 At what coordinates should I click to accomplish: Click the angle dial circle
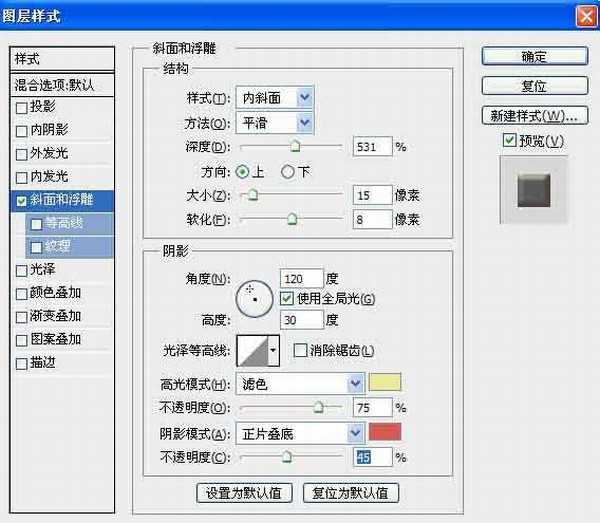254,296
